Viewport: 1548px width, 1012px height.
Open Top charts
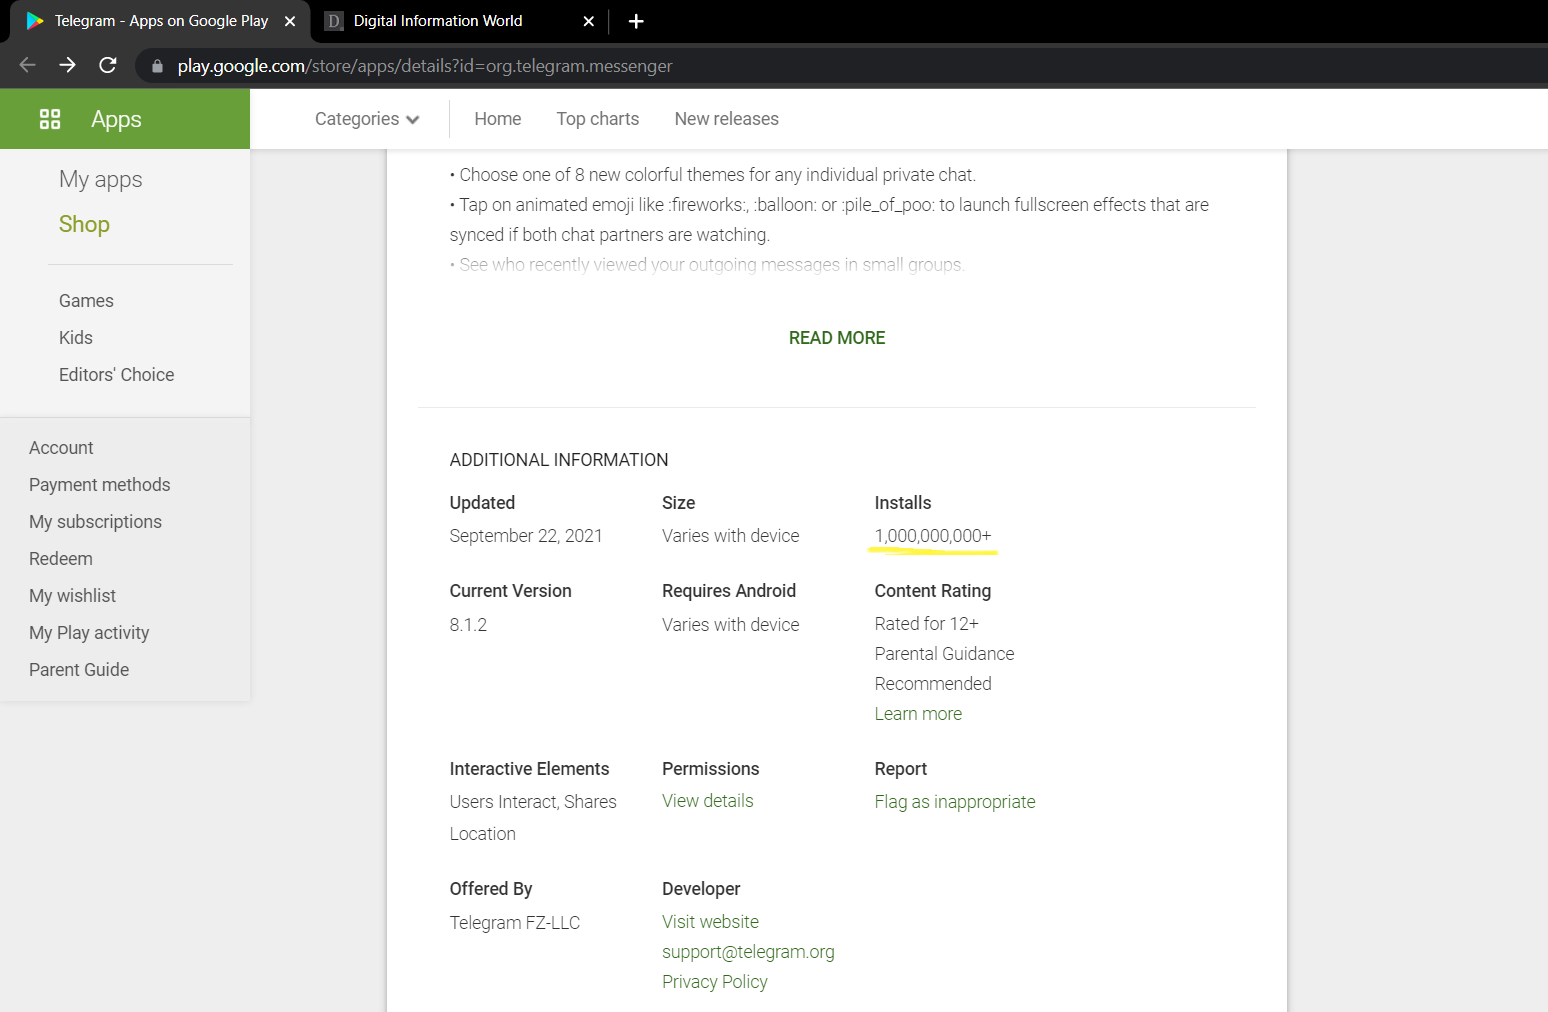[598, 119]
